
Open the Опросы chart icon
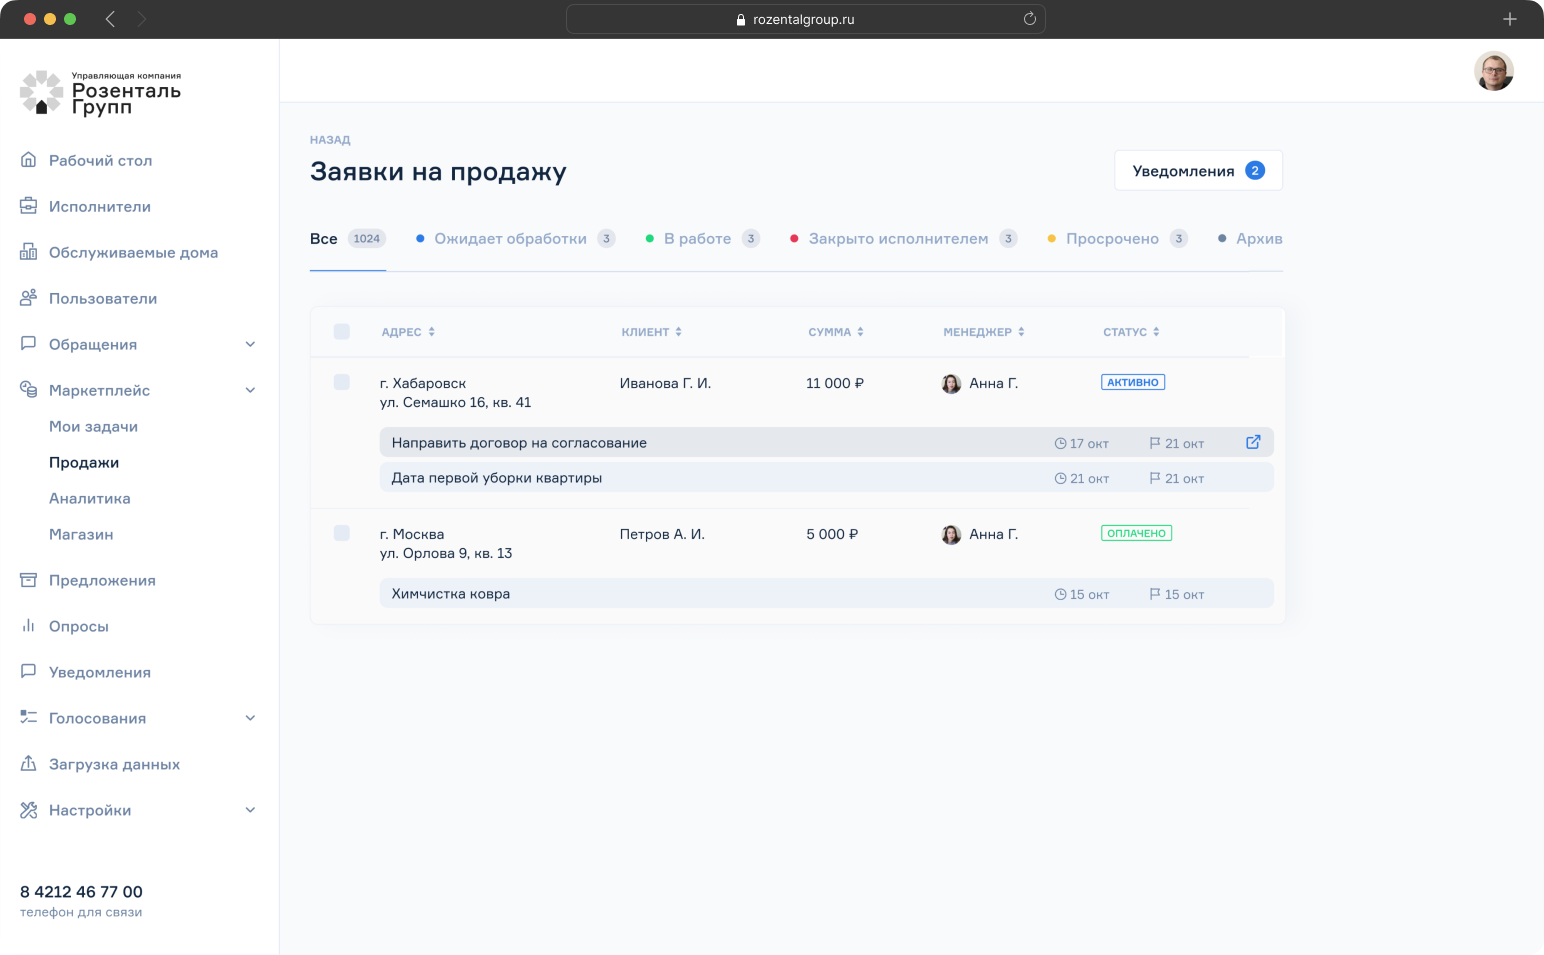tap(28, 626)
